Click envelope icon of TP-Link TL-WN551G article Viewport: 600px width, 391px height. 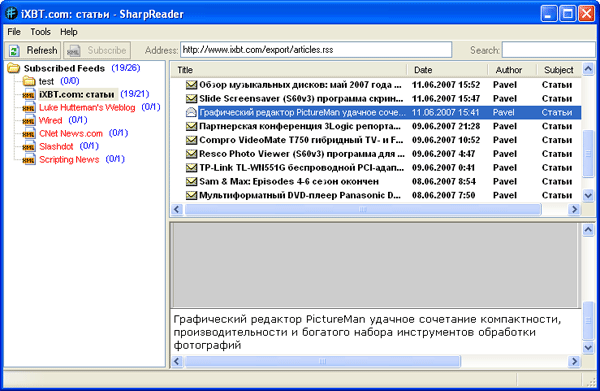(x=191, y=167)
